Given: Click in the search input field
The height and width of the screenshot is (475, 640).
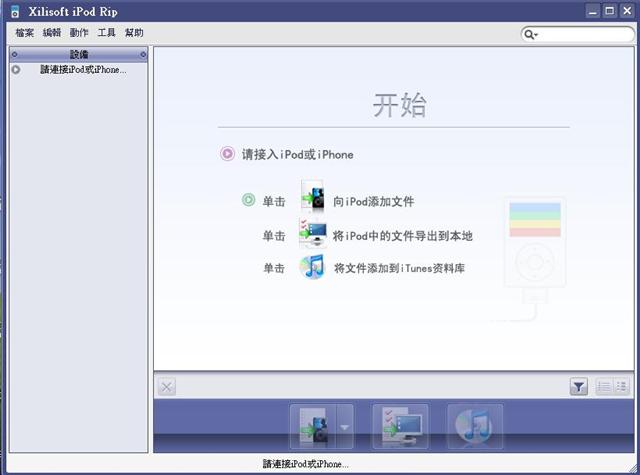Looking at the screenshot, I should 584,34.
